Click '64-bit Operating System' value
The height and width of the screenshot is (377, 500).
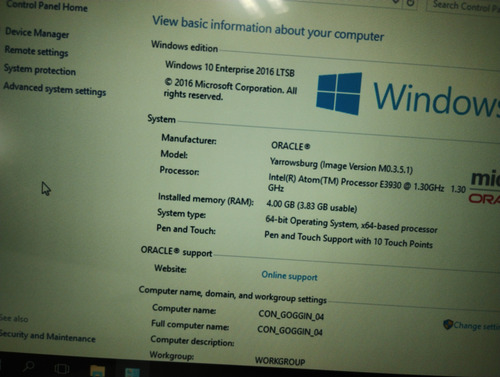point(351,224)
